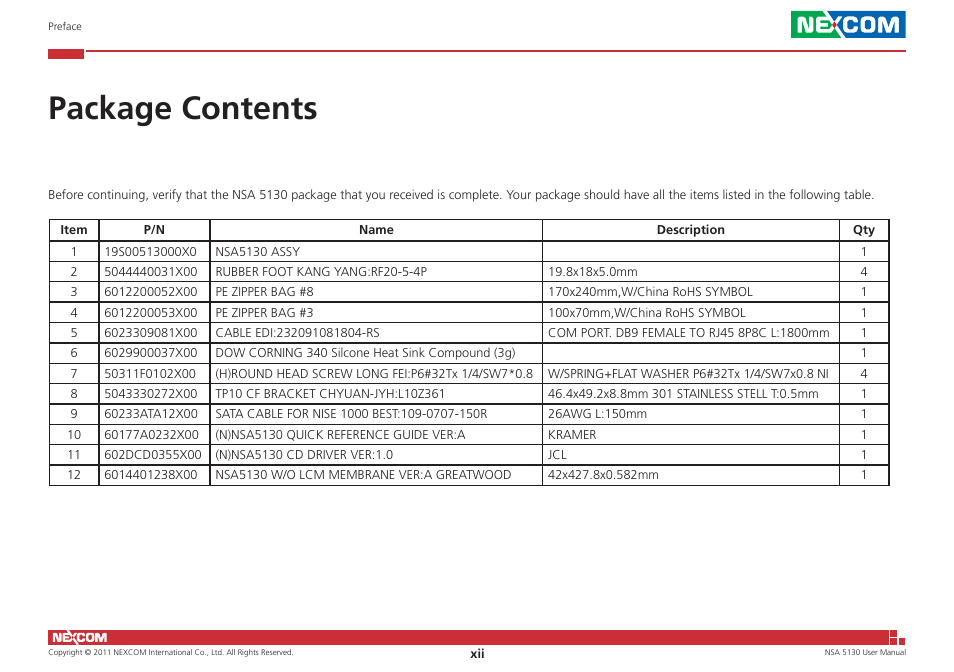Select item number 10 in the table
The image size is (954, 672).
coord(74,435)
